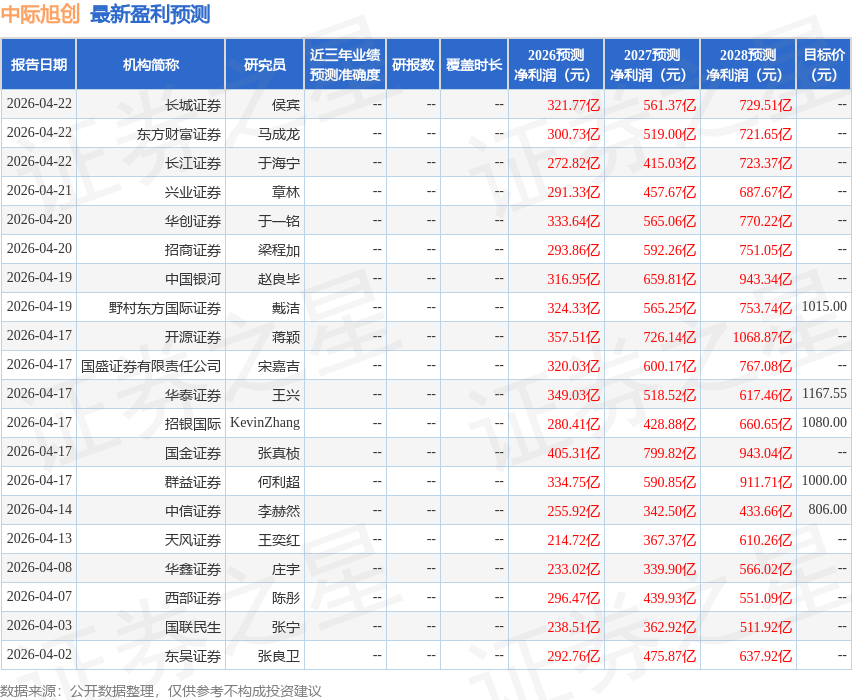Click the 中际旭创 title text
The width and height of the screenshot is (852, 700).
[40, 14]
